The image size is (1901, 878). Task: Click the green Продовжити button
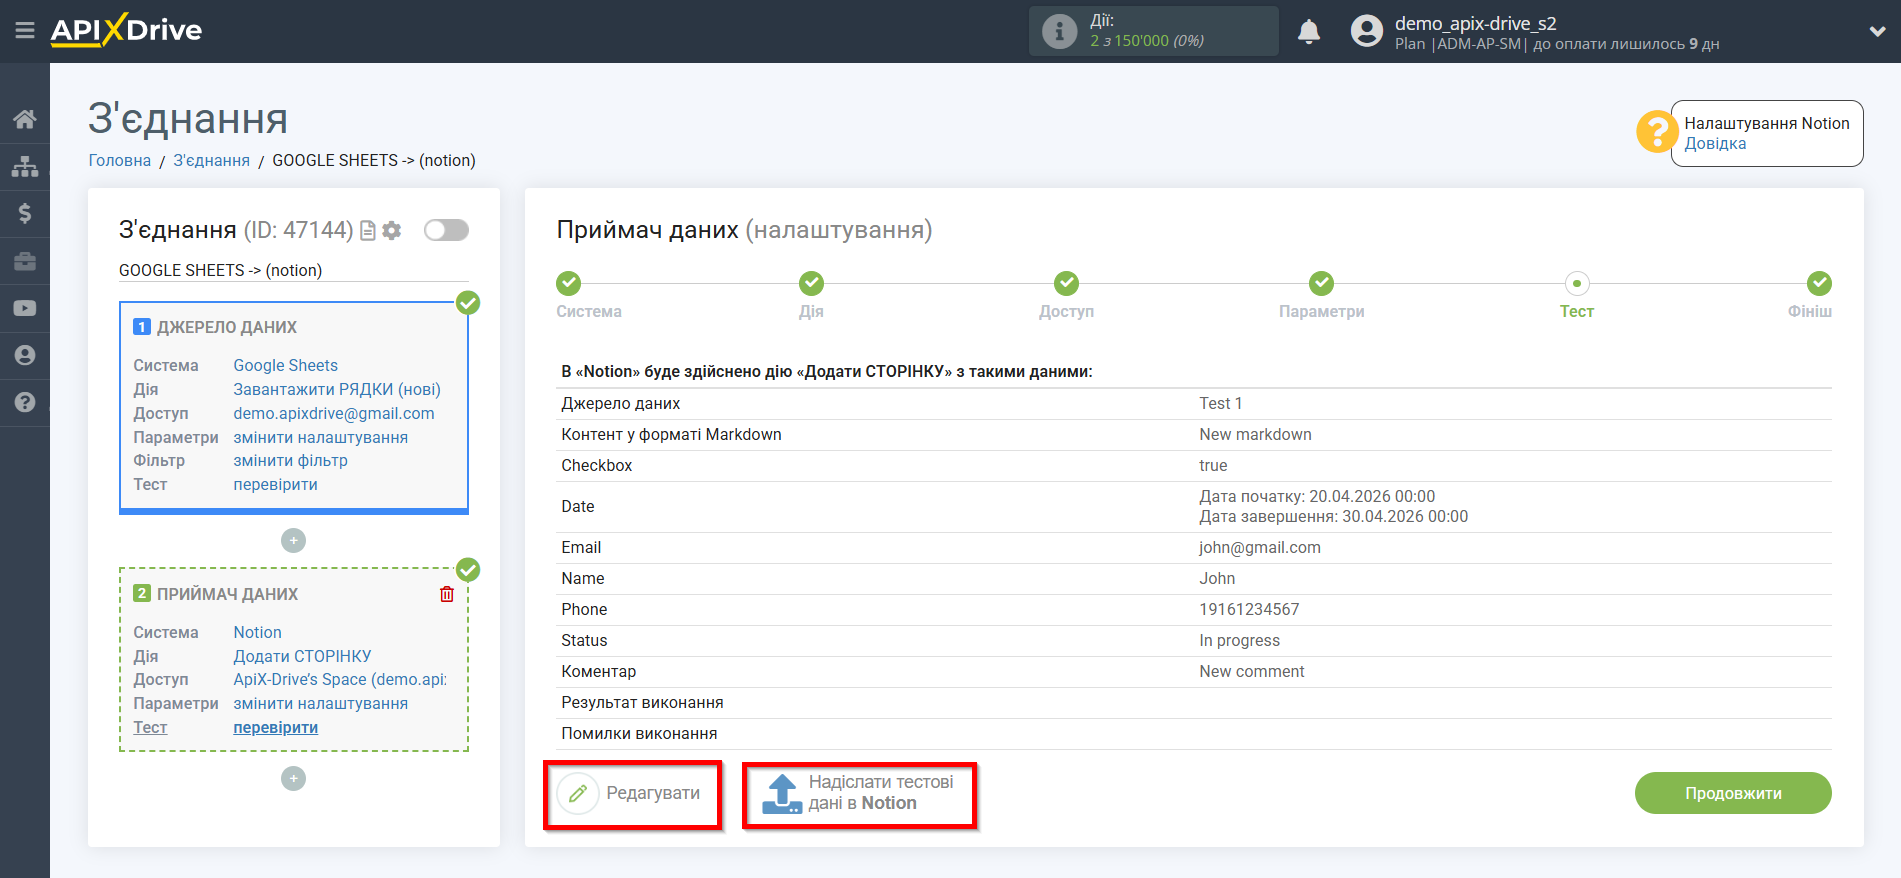tap(1733, 793)
